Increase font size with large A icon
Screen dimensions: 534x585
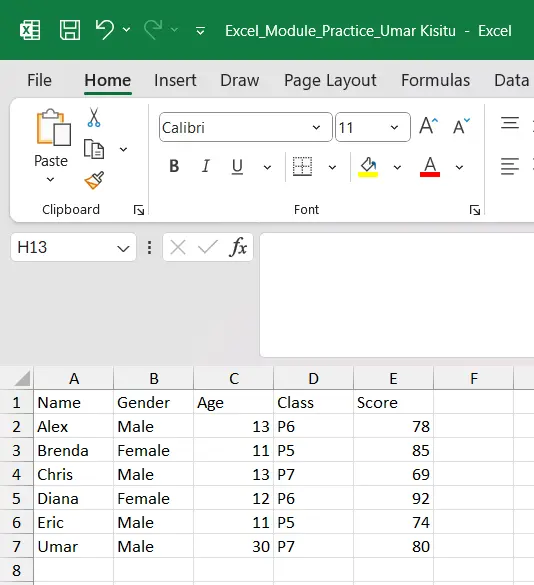[x=428, y=126]
